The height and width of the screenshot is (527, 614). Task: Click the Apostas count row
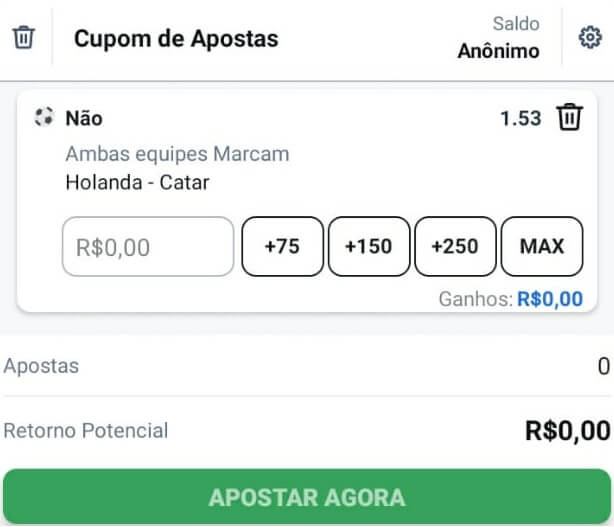(307, 366)
